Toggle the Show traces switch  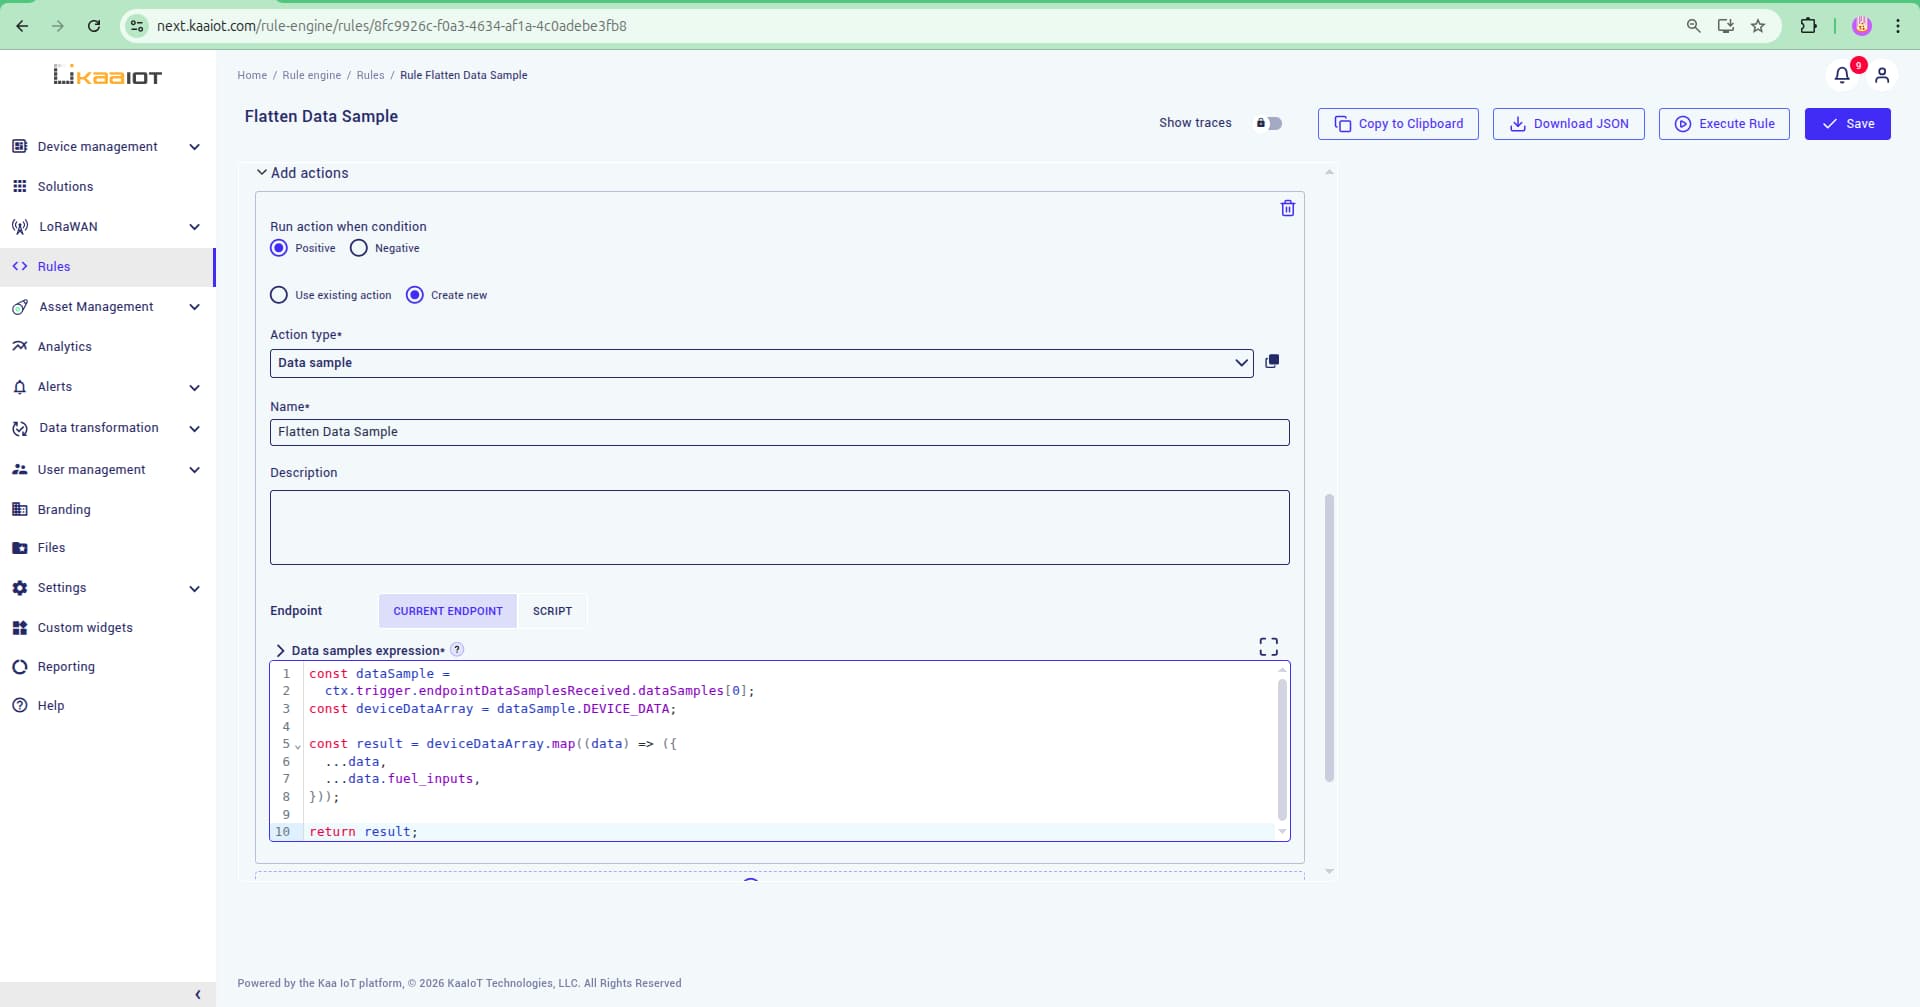pos(1269,124)
